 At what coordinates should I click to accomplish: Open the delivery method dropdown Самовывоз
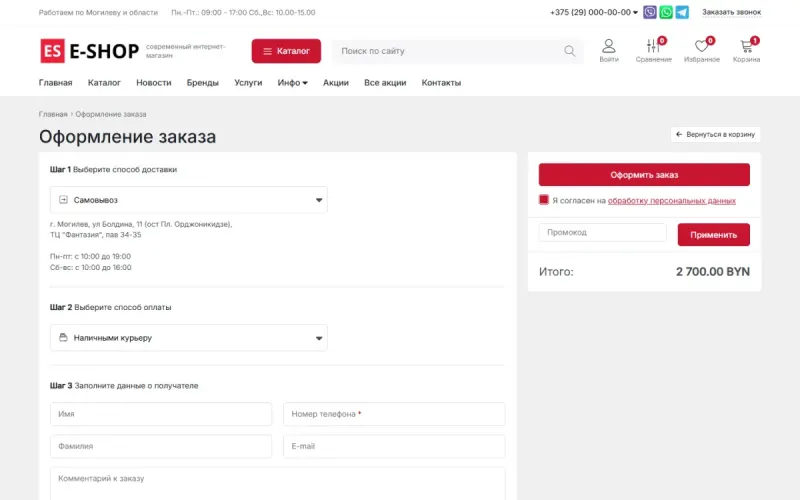pos(189,199)
